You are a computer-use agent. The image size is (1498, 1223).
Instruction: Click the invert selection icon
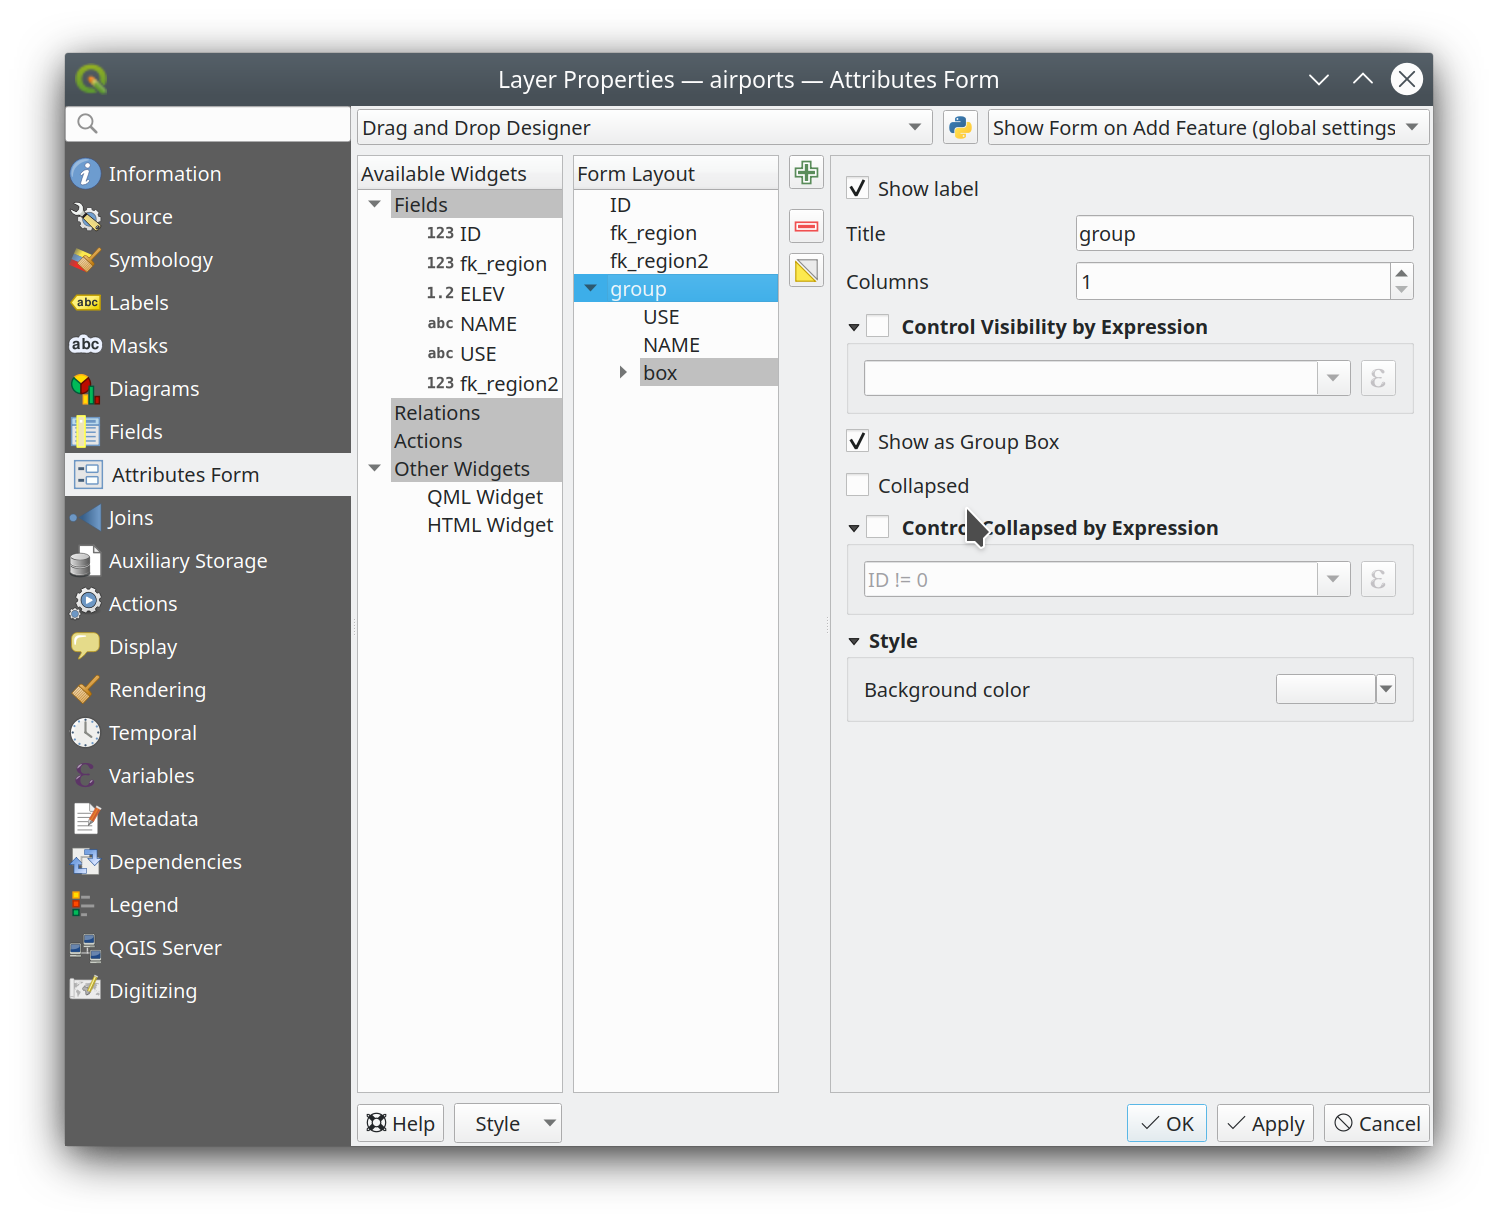[x=806, y=270]
